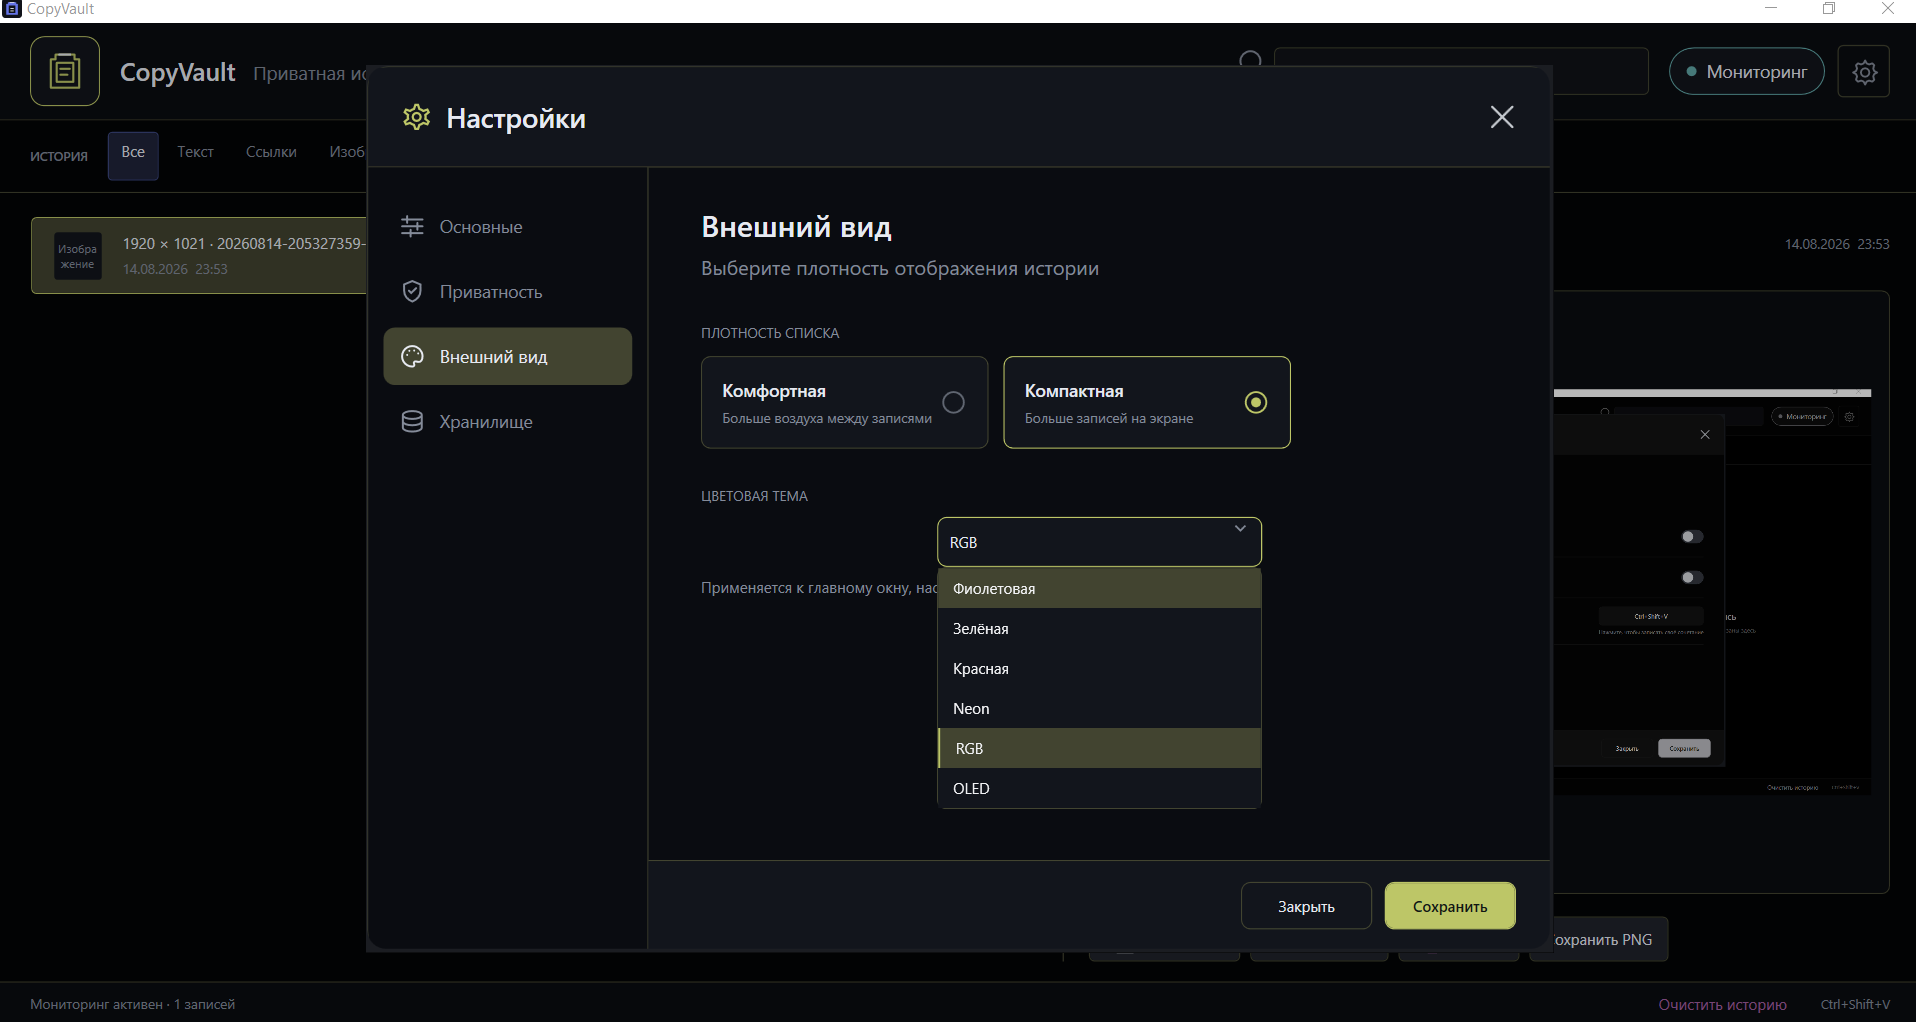The height and width of the screenshot is (1022, 1916).
Task: Click the gear icon beside the Настройки title
Action: [416, 117]
